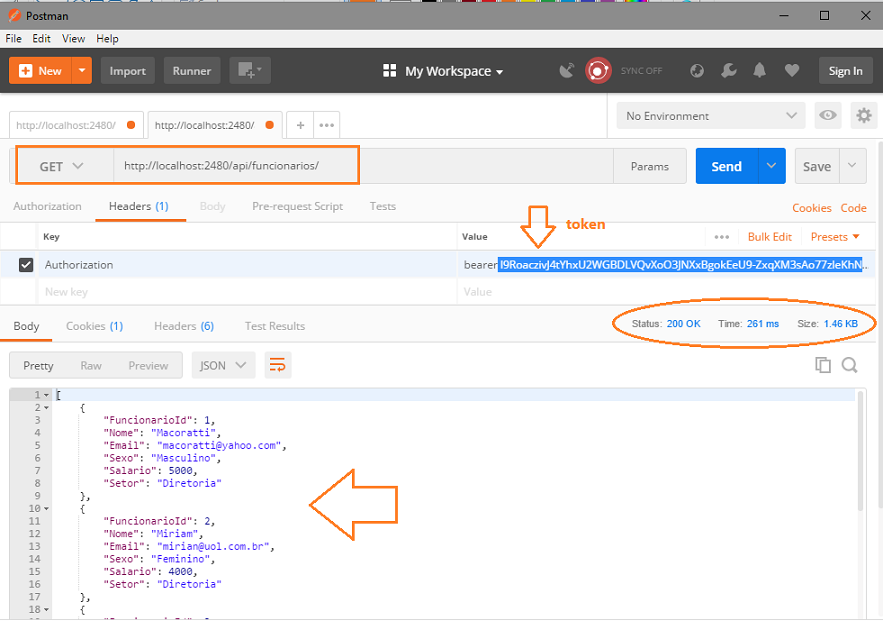Image resolution: width=883 pixels, height=621 pixels.
Task: Click the New request button
Action: 40,71
